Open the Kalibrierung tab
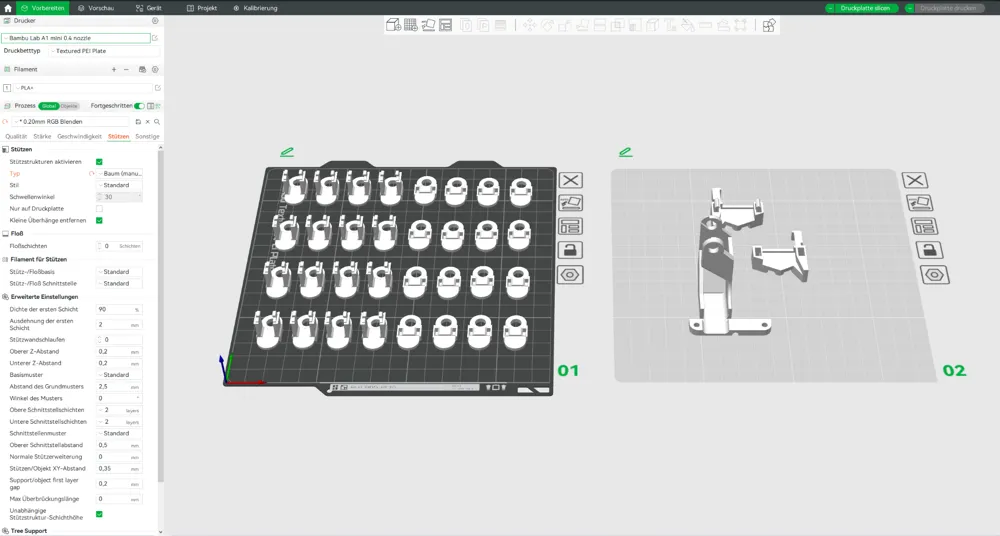Viewport: 1000px width, 536px height. [255, 8]
